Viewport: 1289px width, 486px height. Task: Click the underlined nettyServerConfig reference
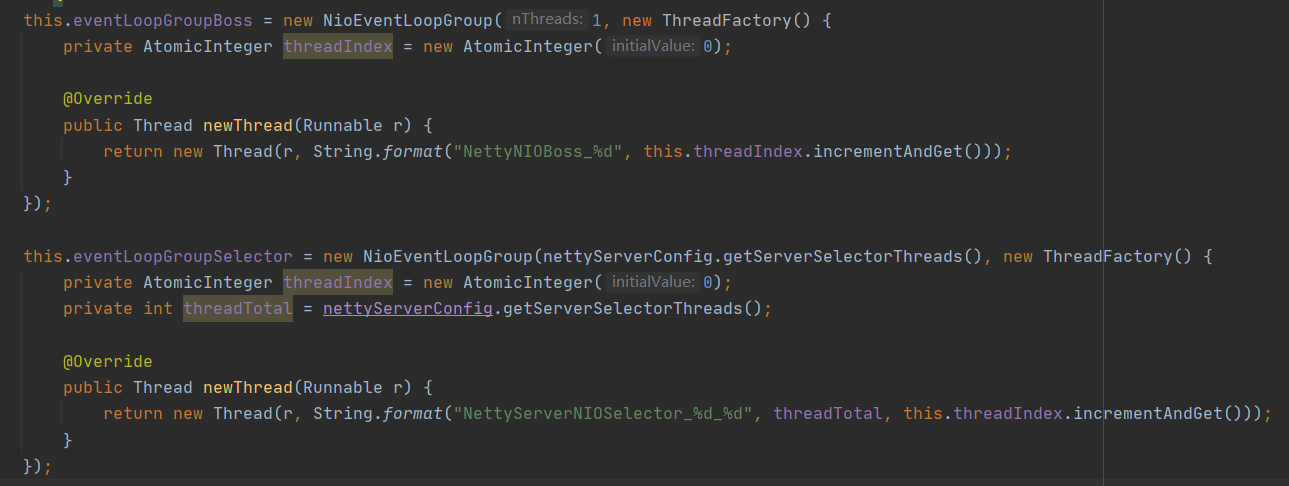click(x=407, y=309)
